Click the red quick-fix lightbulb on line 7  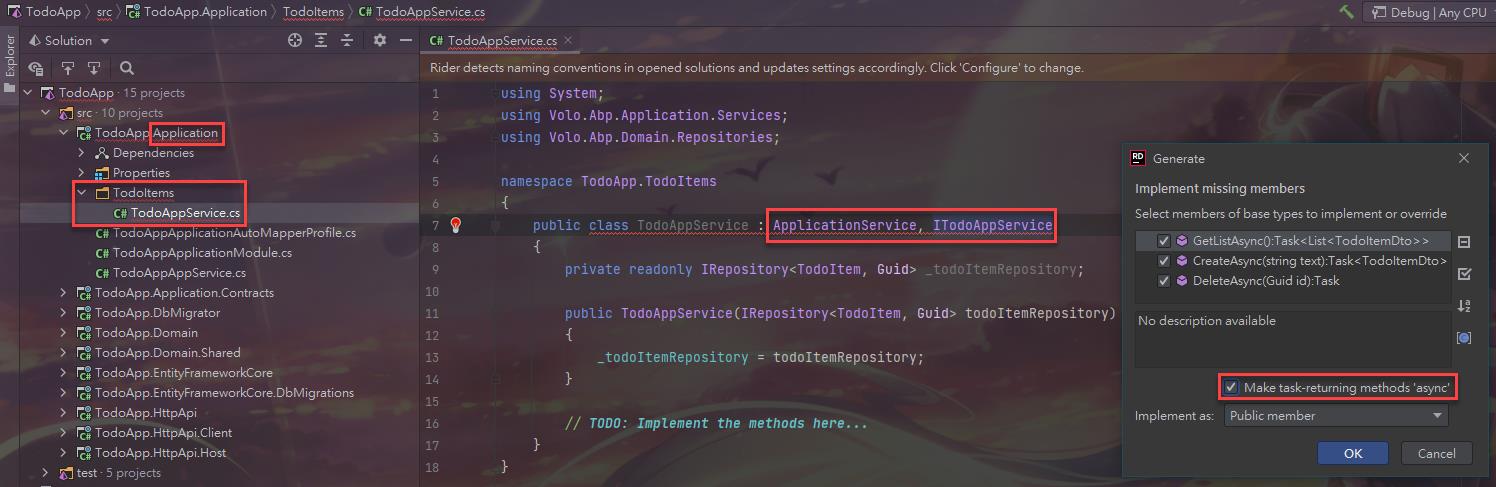[456, 225]
